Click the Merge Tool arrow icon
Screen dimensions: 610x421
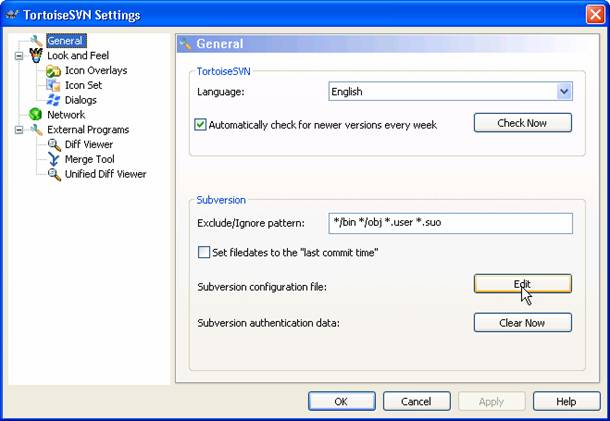54,159
